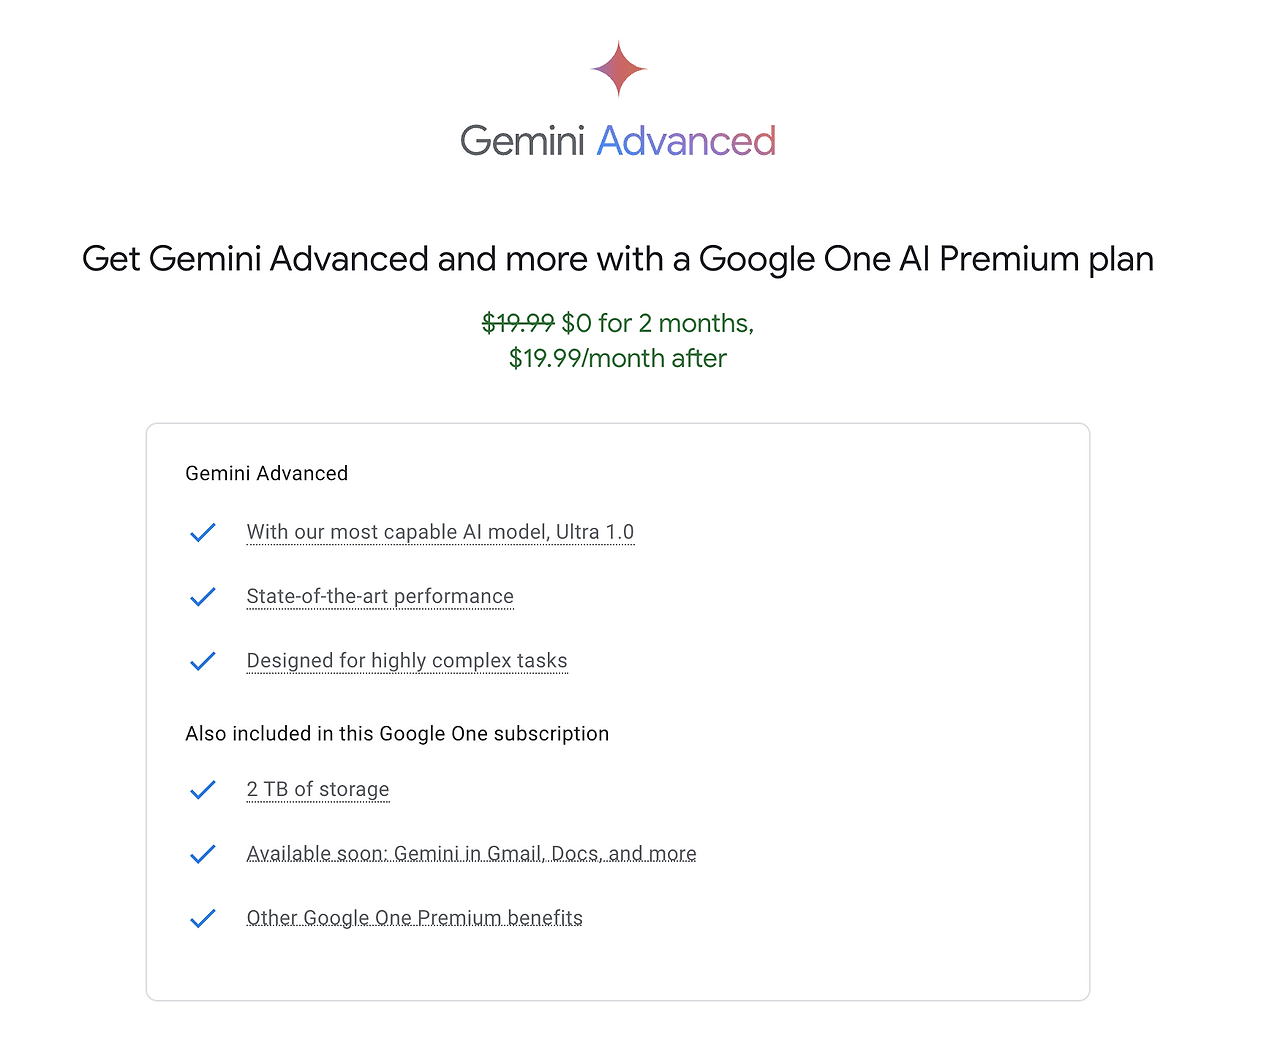Click the crossed-out $19.99 price
1280x1057 pixels.
[519, 323]
